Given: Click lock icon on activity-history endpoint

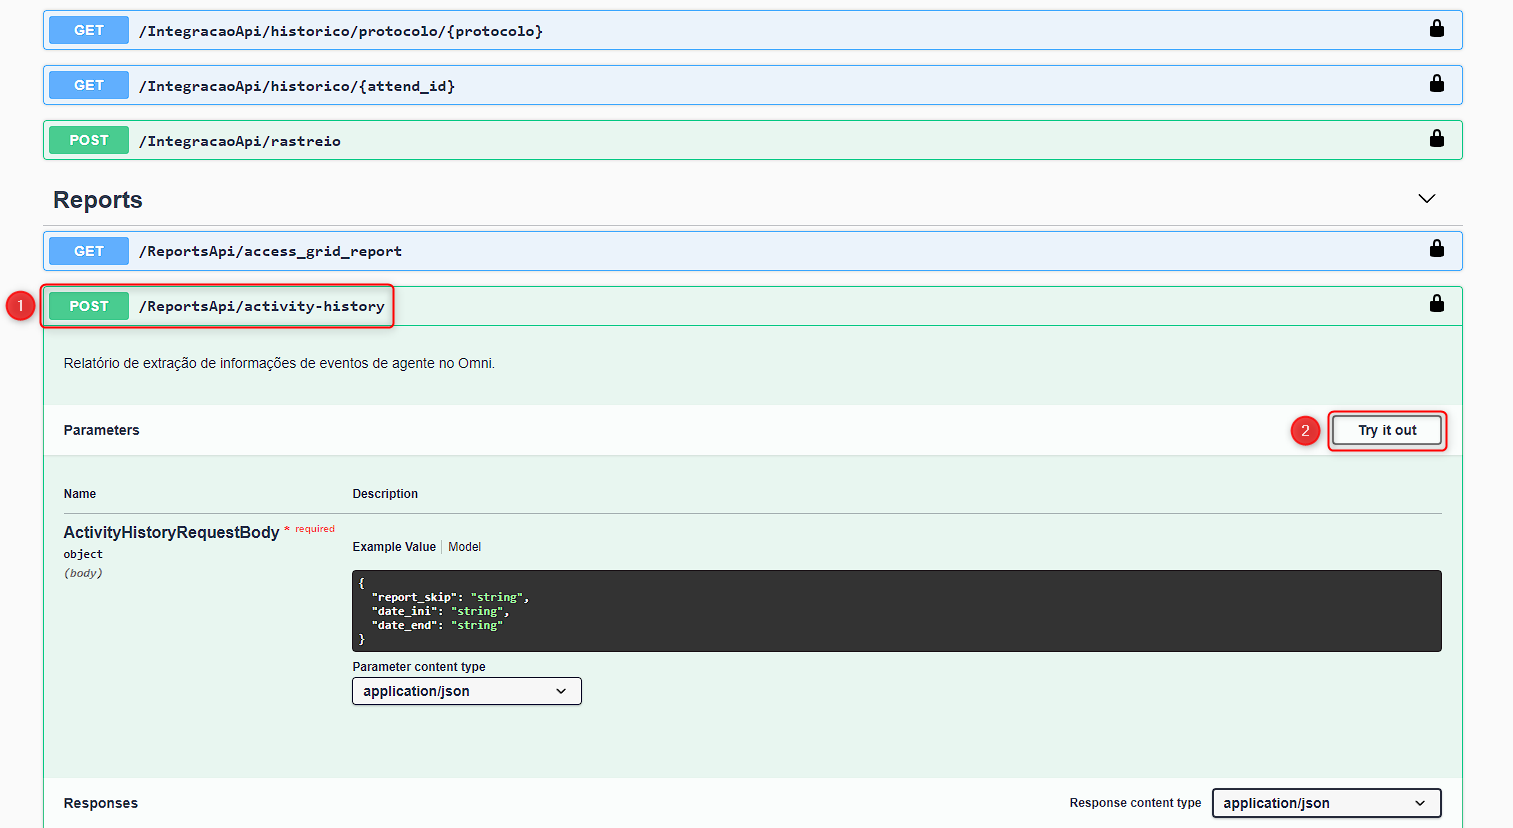Looking at the screenshot, I should click(1436, 303).
